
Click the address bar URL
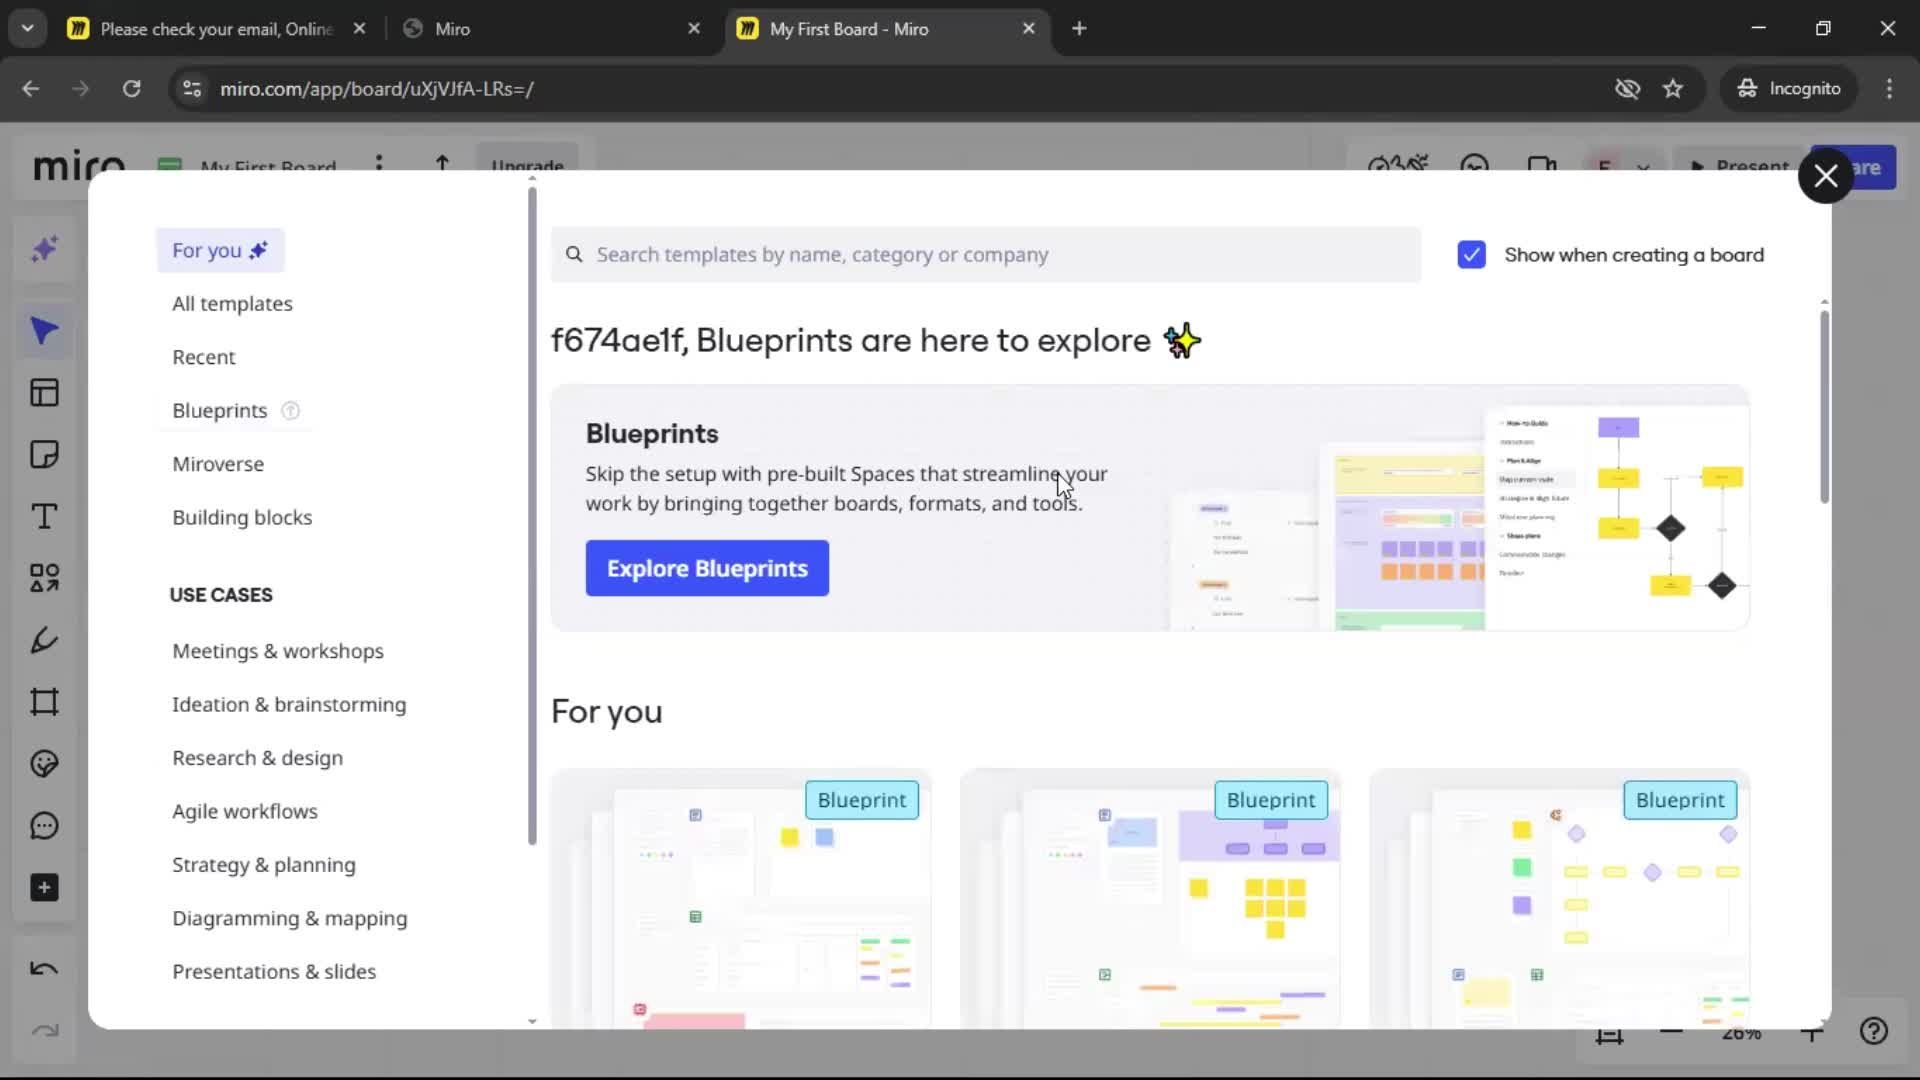[x=376, y=89]
